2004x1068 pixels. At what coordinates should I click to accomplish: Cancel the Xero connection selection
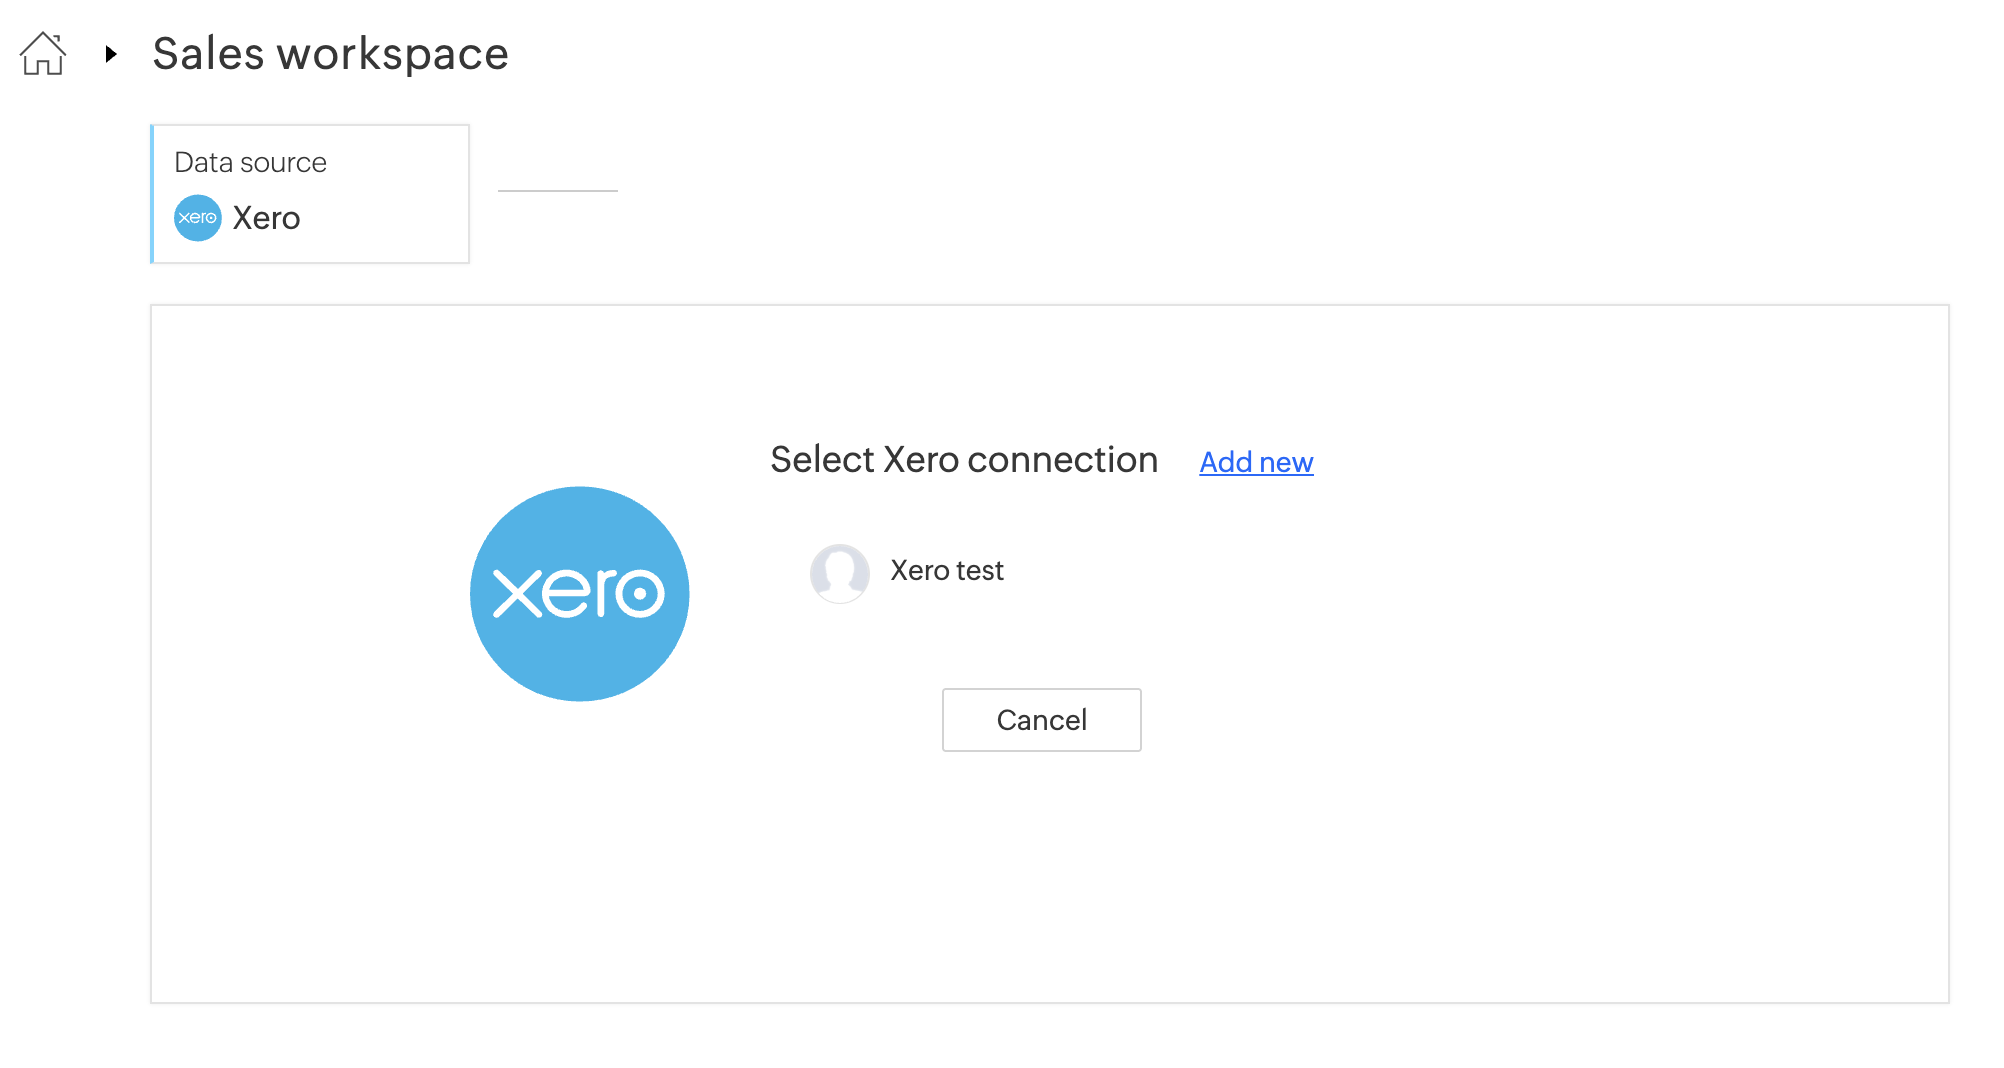click(x=1041, y=720)
